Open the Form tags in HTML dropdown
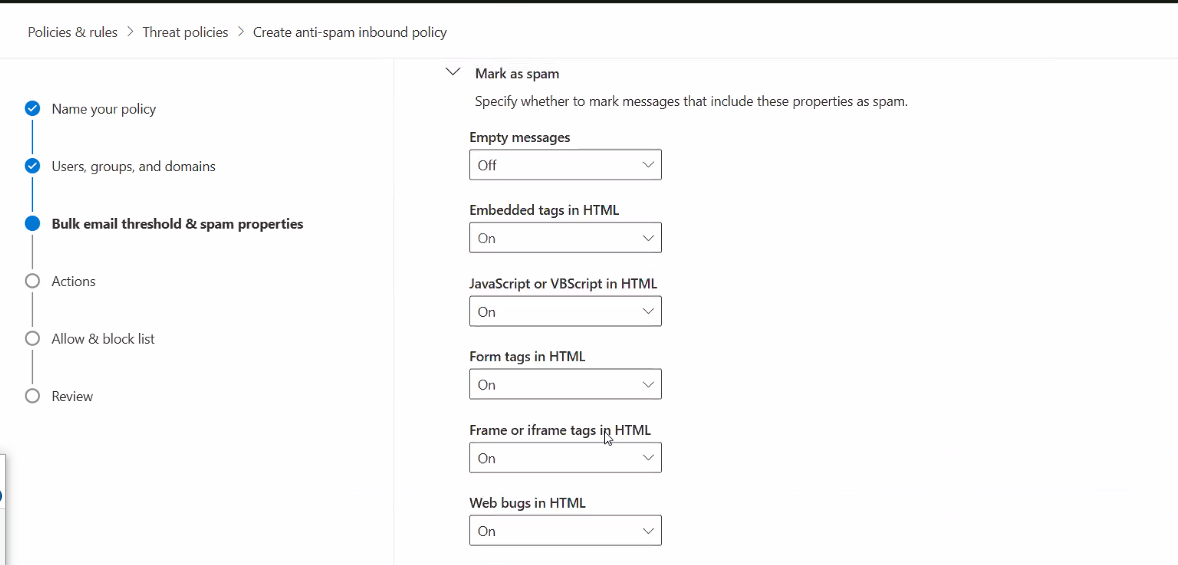 565,384
